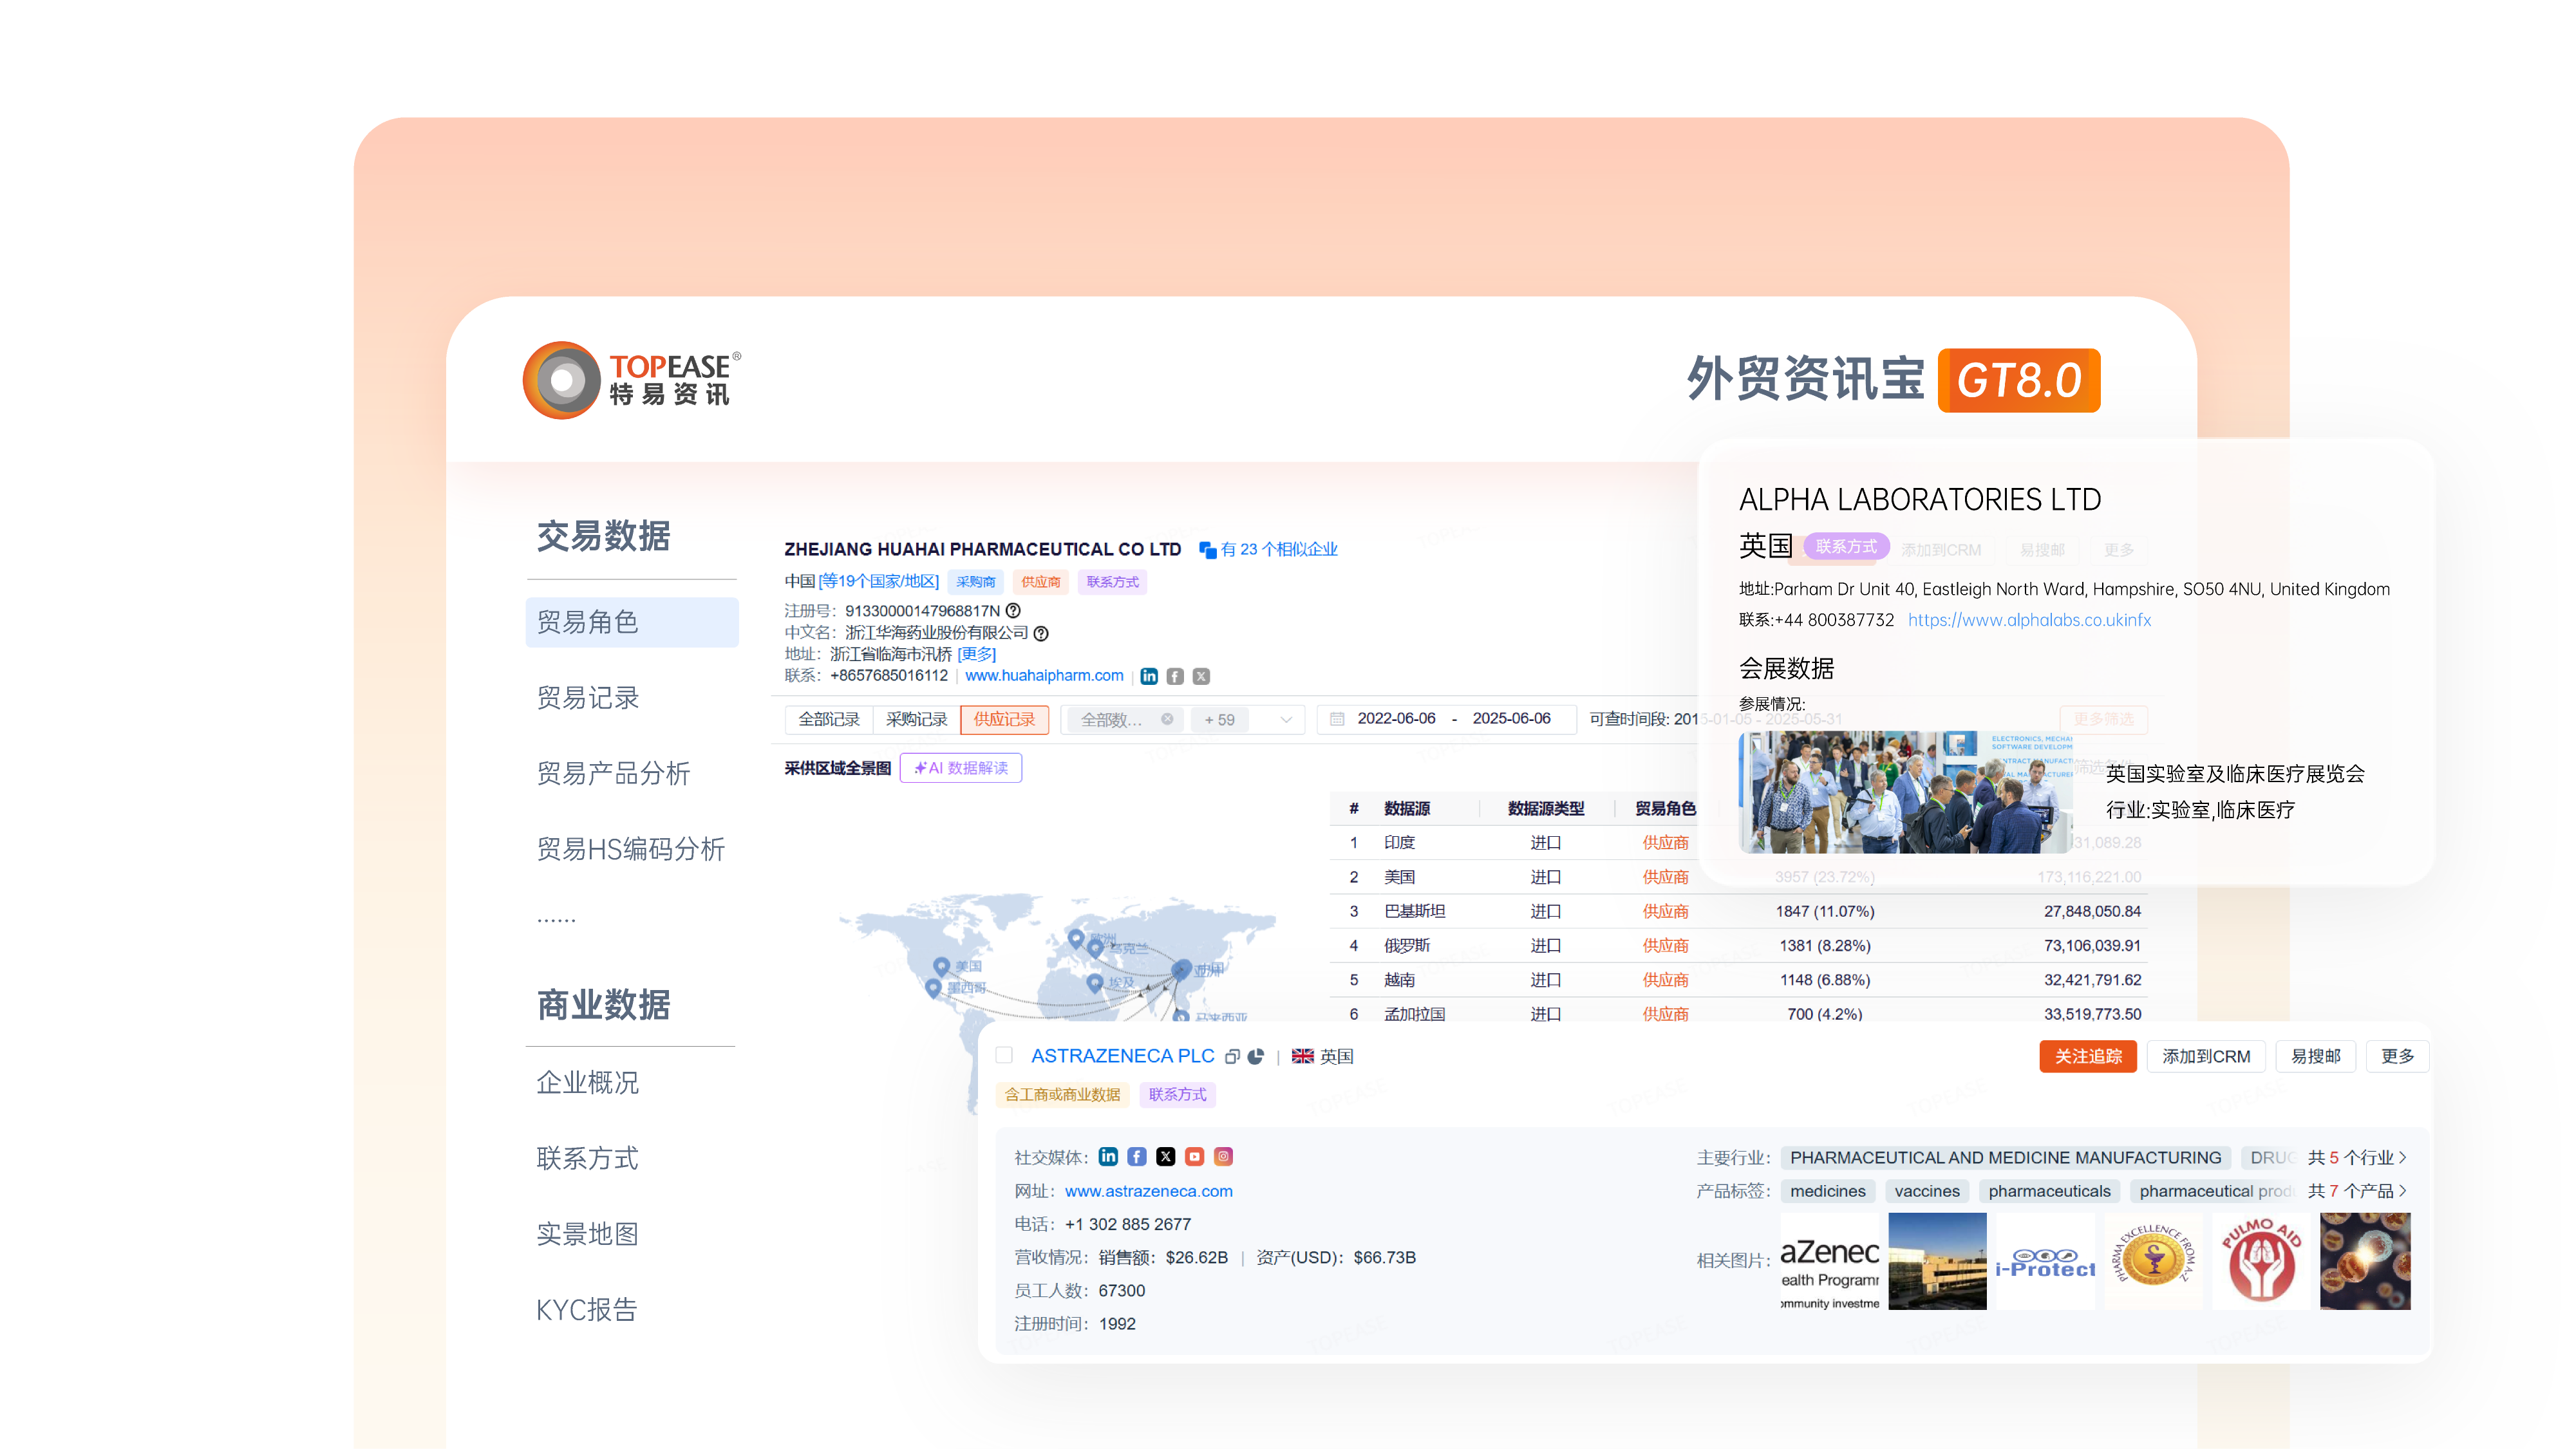This screenshot has width=2576, height=1449.
Task: Click the medicines product tag
Action: (1828, 1191)
